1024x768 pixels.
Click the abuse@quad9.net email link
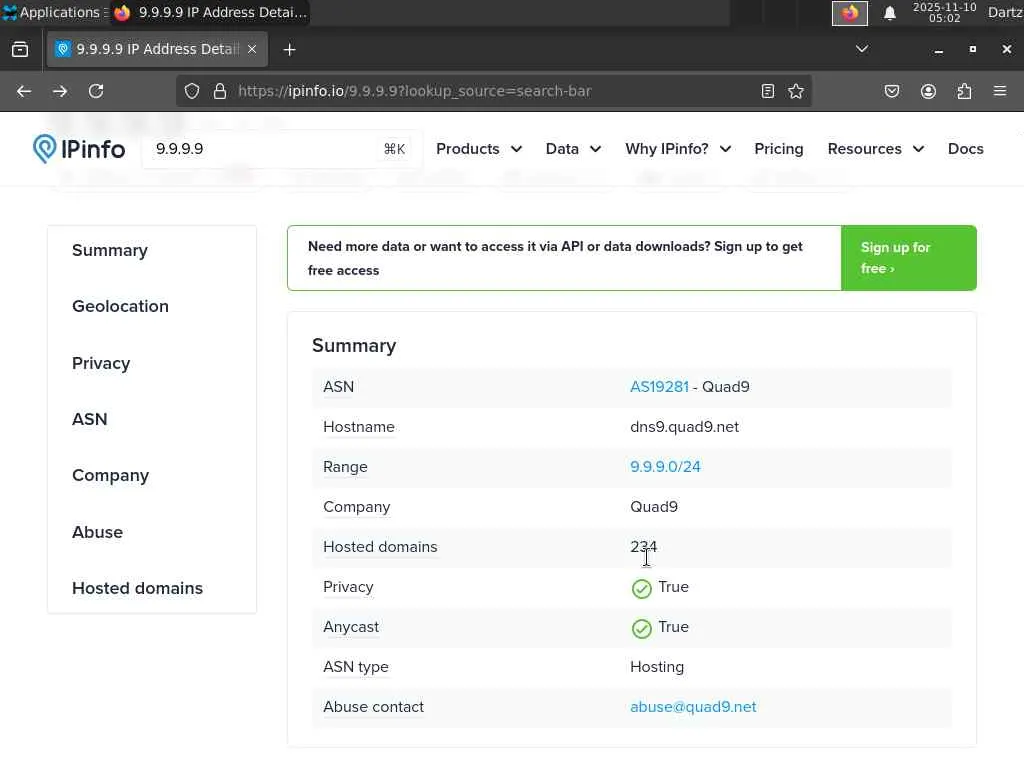[x=693, y=707]
